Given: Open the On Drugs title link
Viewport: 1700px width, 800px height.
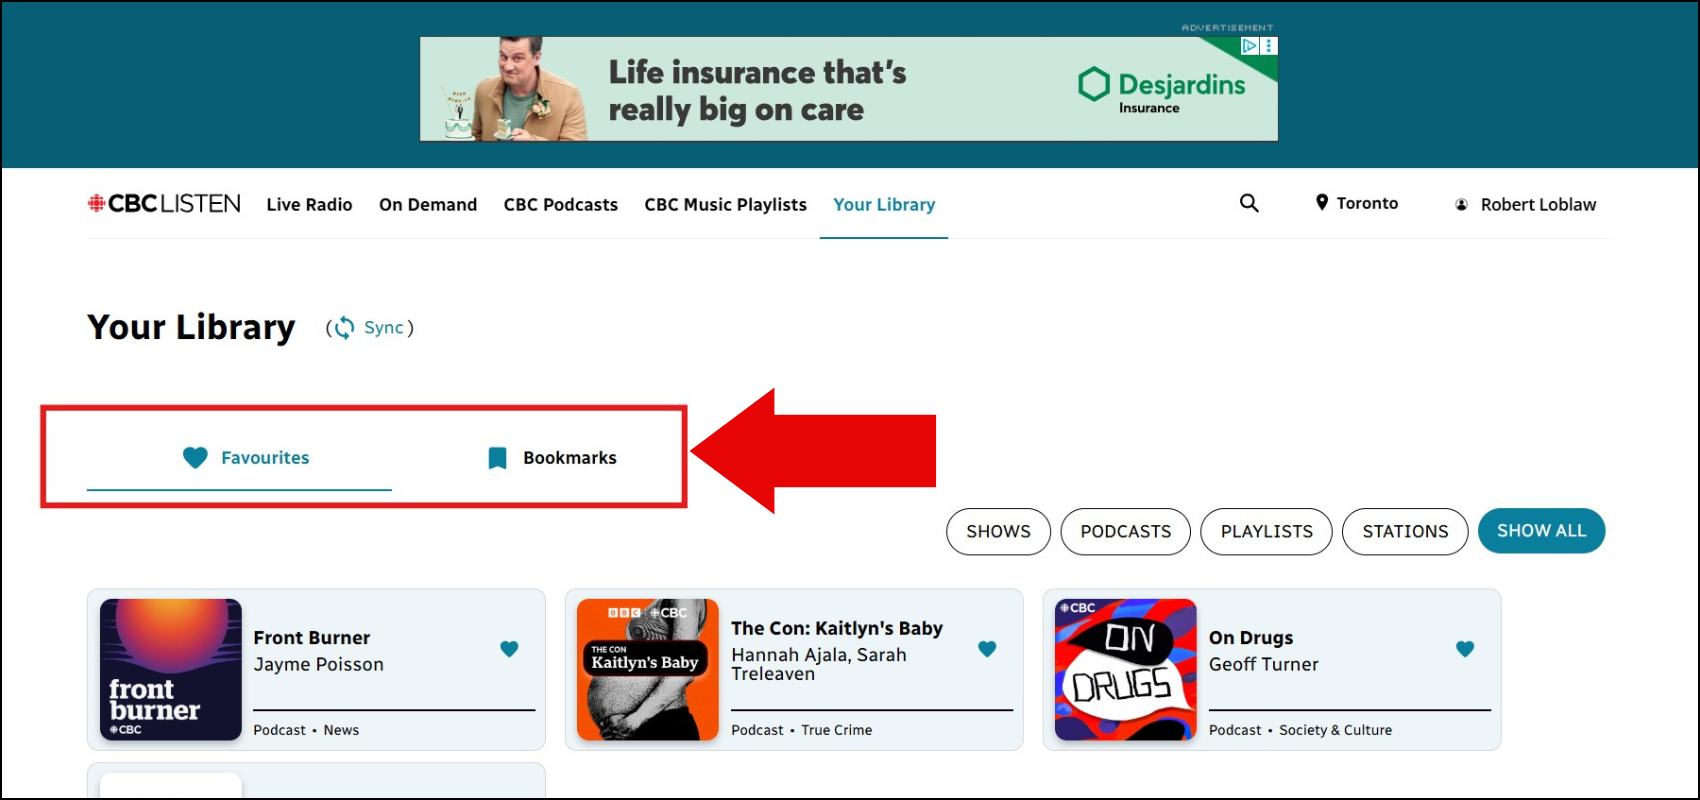Looking at the screenshot, I should pyautogui.click(x=1251, y=638).
